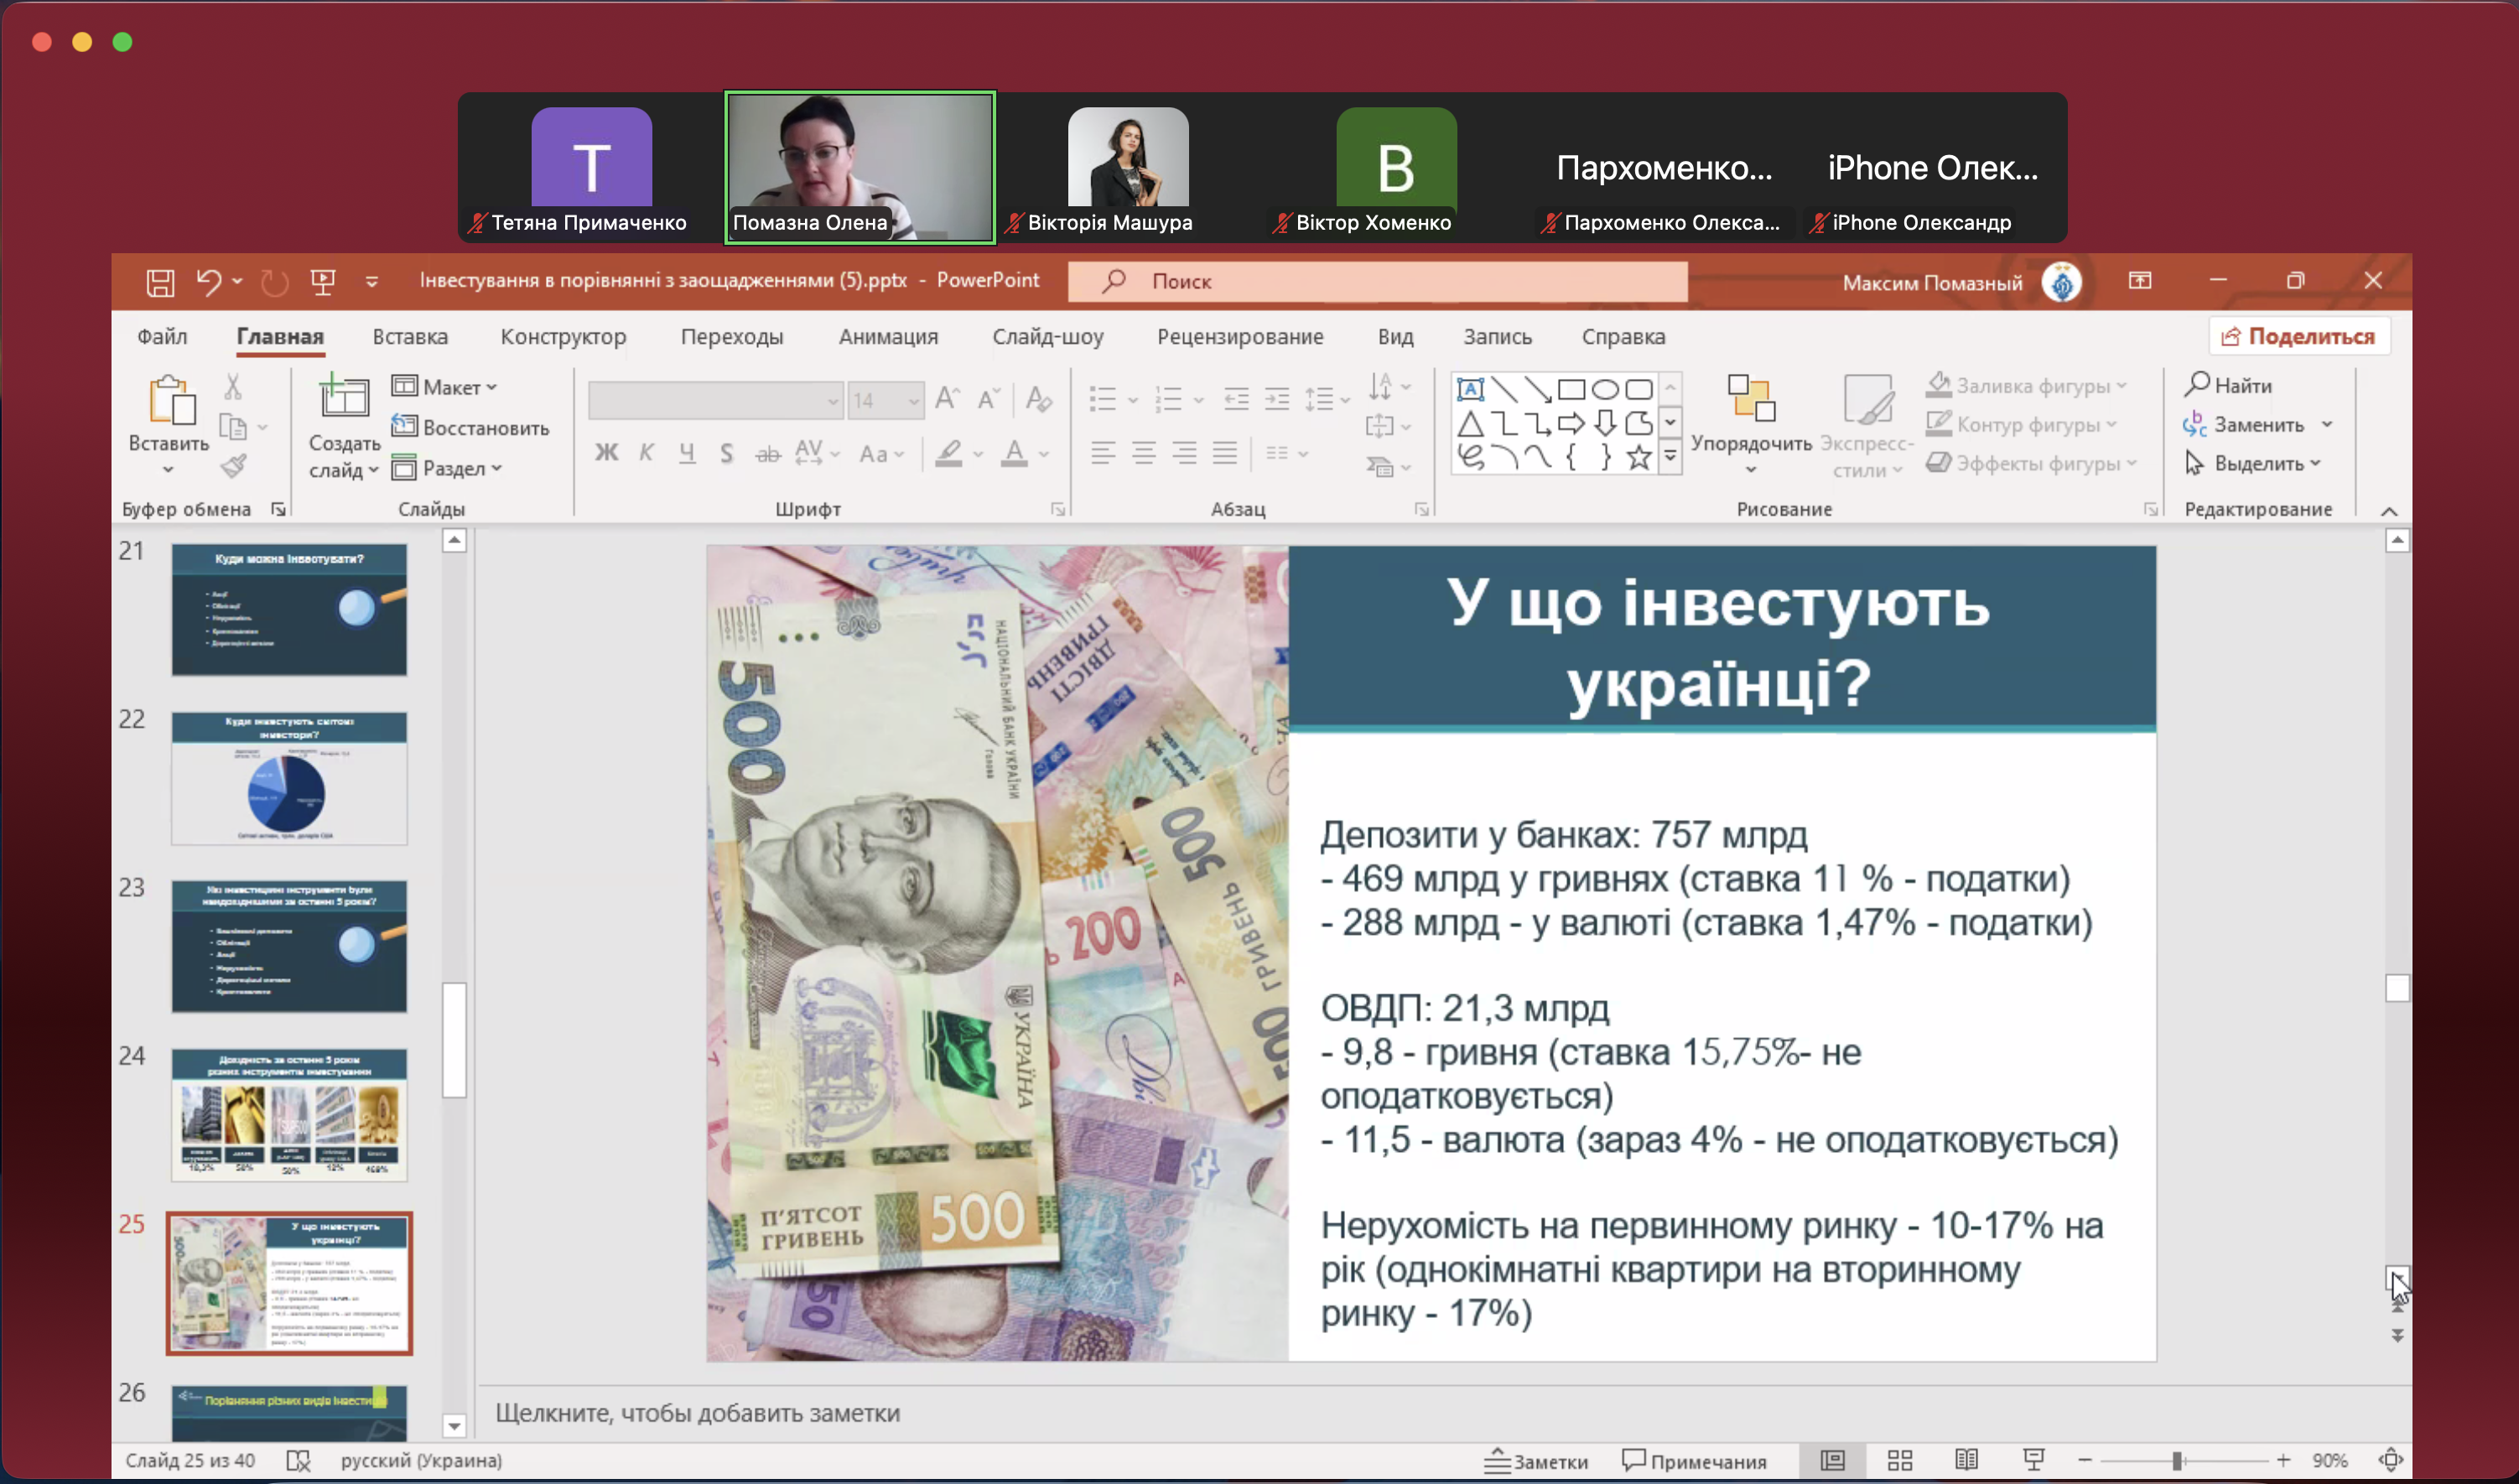Toggle Bold (Ж) formatting
This screenshot has height=1484, width=2519.
click(x=606, y=453)
